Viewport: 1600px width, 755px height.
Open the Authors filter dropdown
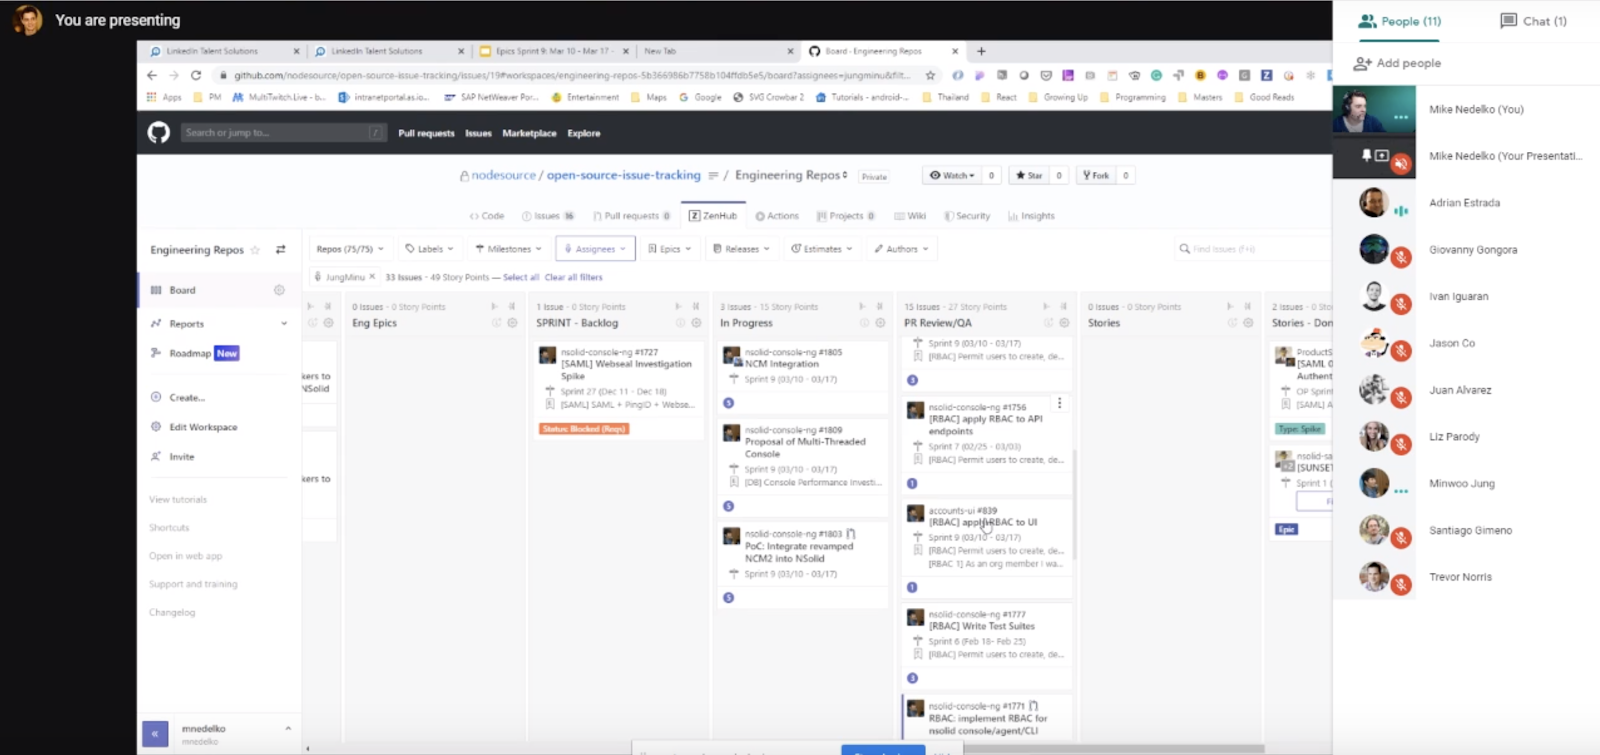click(901, 249)
